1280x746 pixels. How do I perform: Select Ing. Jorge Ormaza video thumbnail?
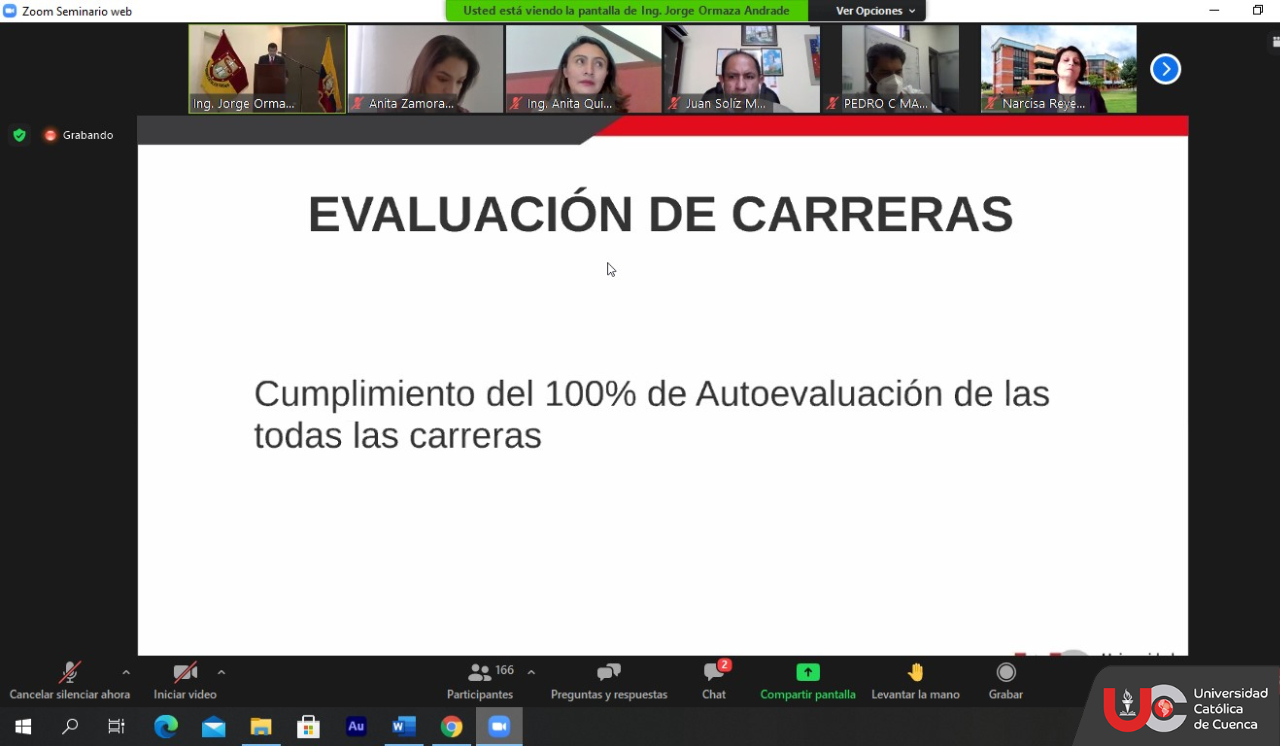267,69
